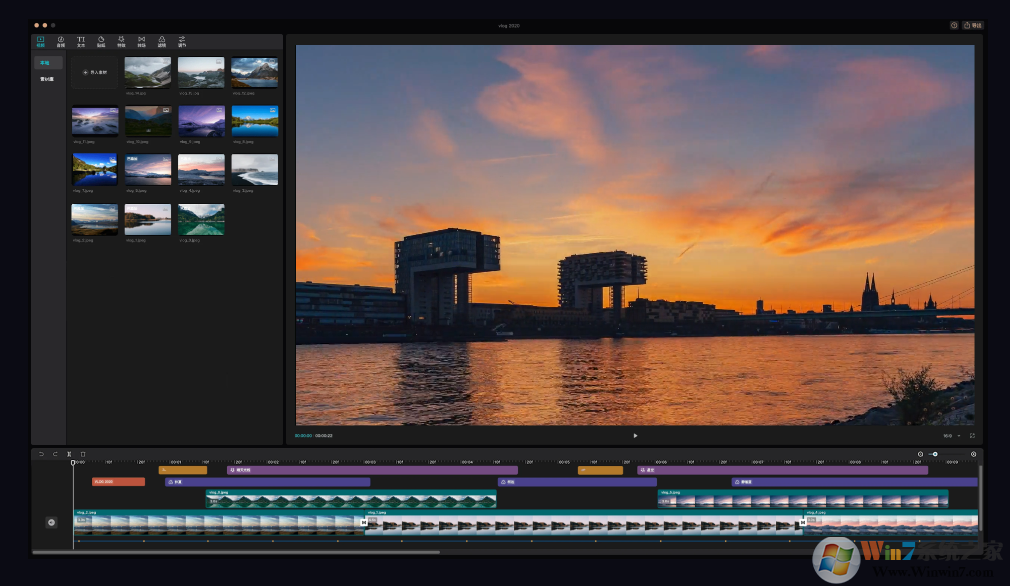Image resolution: width=1010 pixels, height=586 pixels.
Task: Open the Filters panel icon
Action: tap(162, 42)
